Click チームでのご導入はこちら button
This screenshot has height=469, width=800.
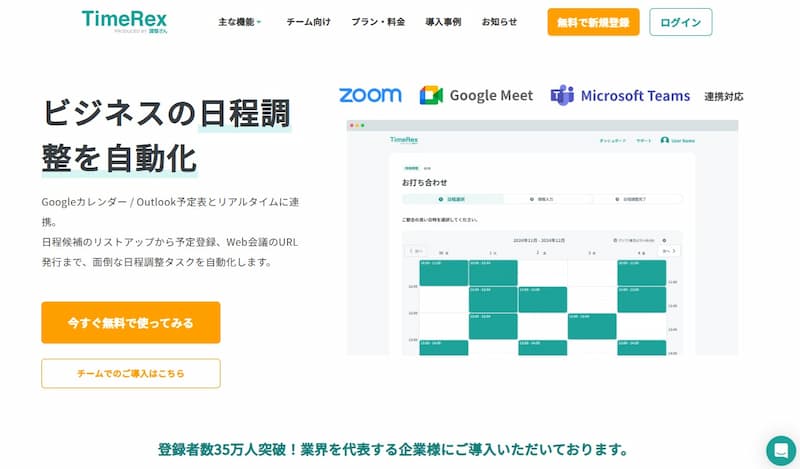click(x=131, y=374)
